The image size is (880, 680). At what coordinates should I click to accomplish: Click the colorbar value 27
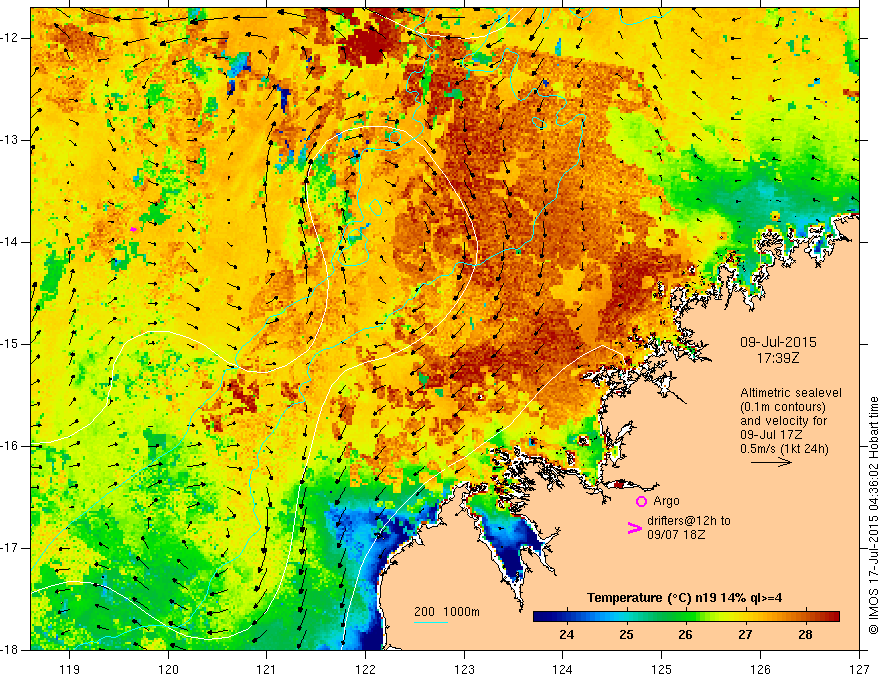[745, 635]
